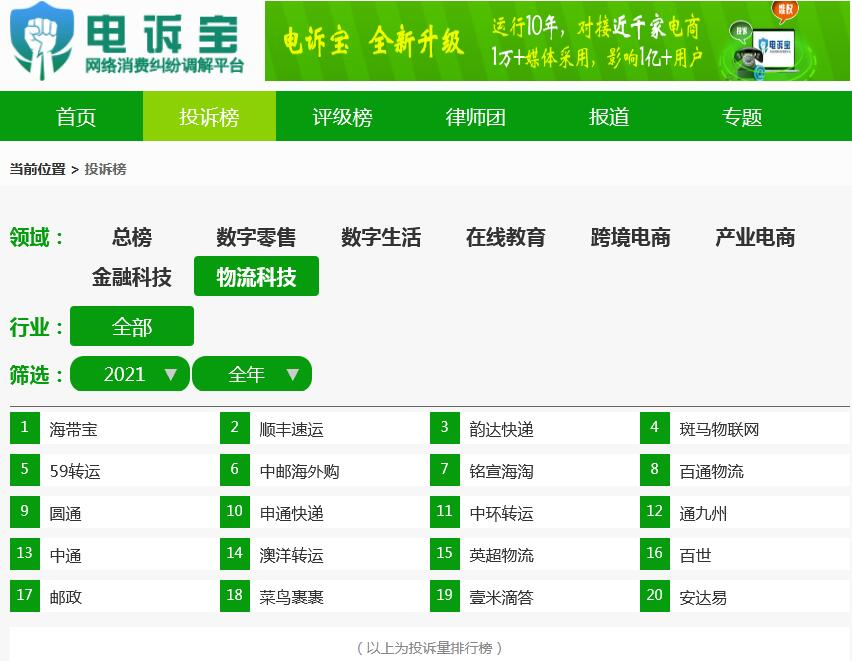Open rank 20 company 安达易
Screen dimensions: 852x661
[x=703, y=597]
